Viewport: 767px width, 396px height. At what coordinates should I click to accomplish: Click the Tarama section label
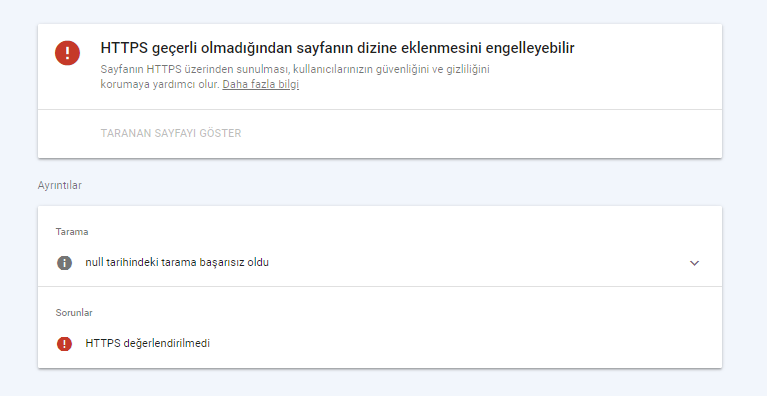click(72, 232)
